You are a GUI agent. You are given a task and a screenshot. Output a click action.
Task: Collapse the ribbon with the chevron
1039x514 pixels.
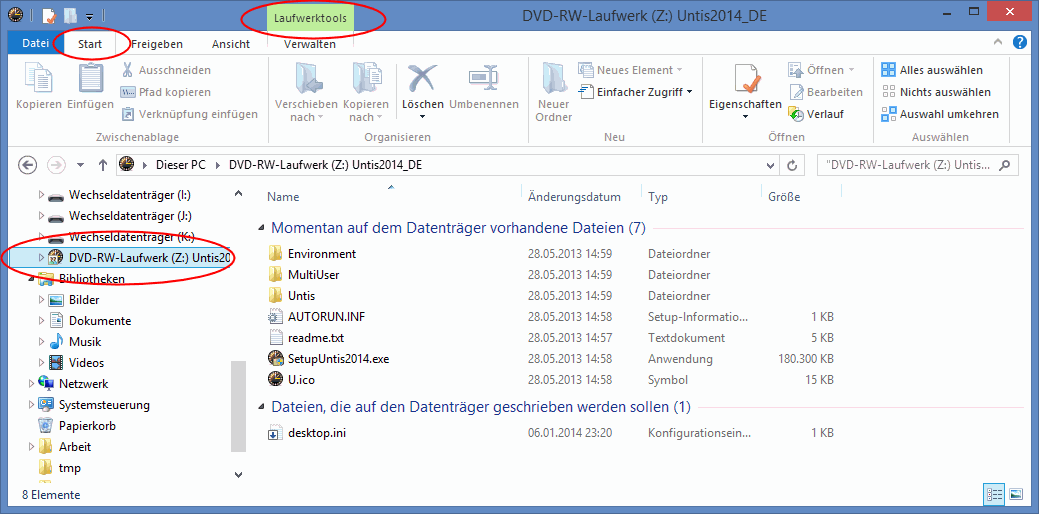(998, 43)
